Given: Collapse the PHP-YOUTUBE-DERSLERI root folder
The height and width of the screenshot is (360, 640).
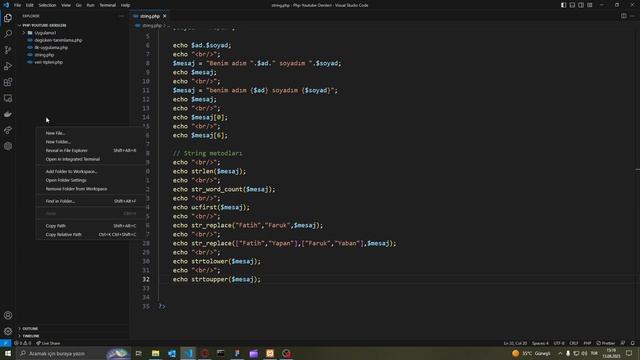Looking at the screenshot, I should 44,25.
